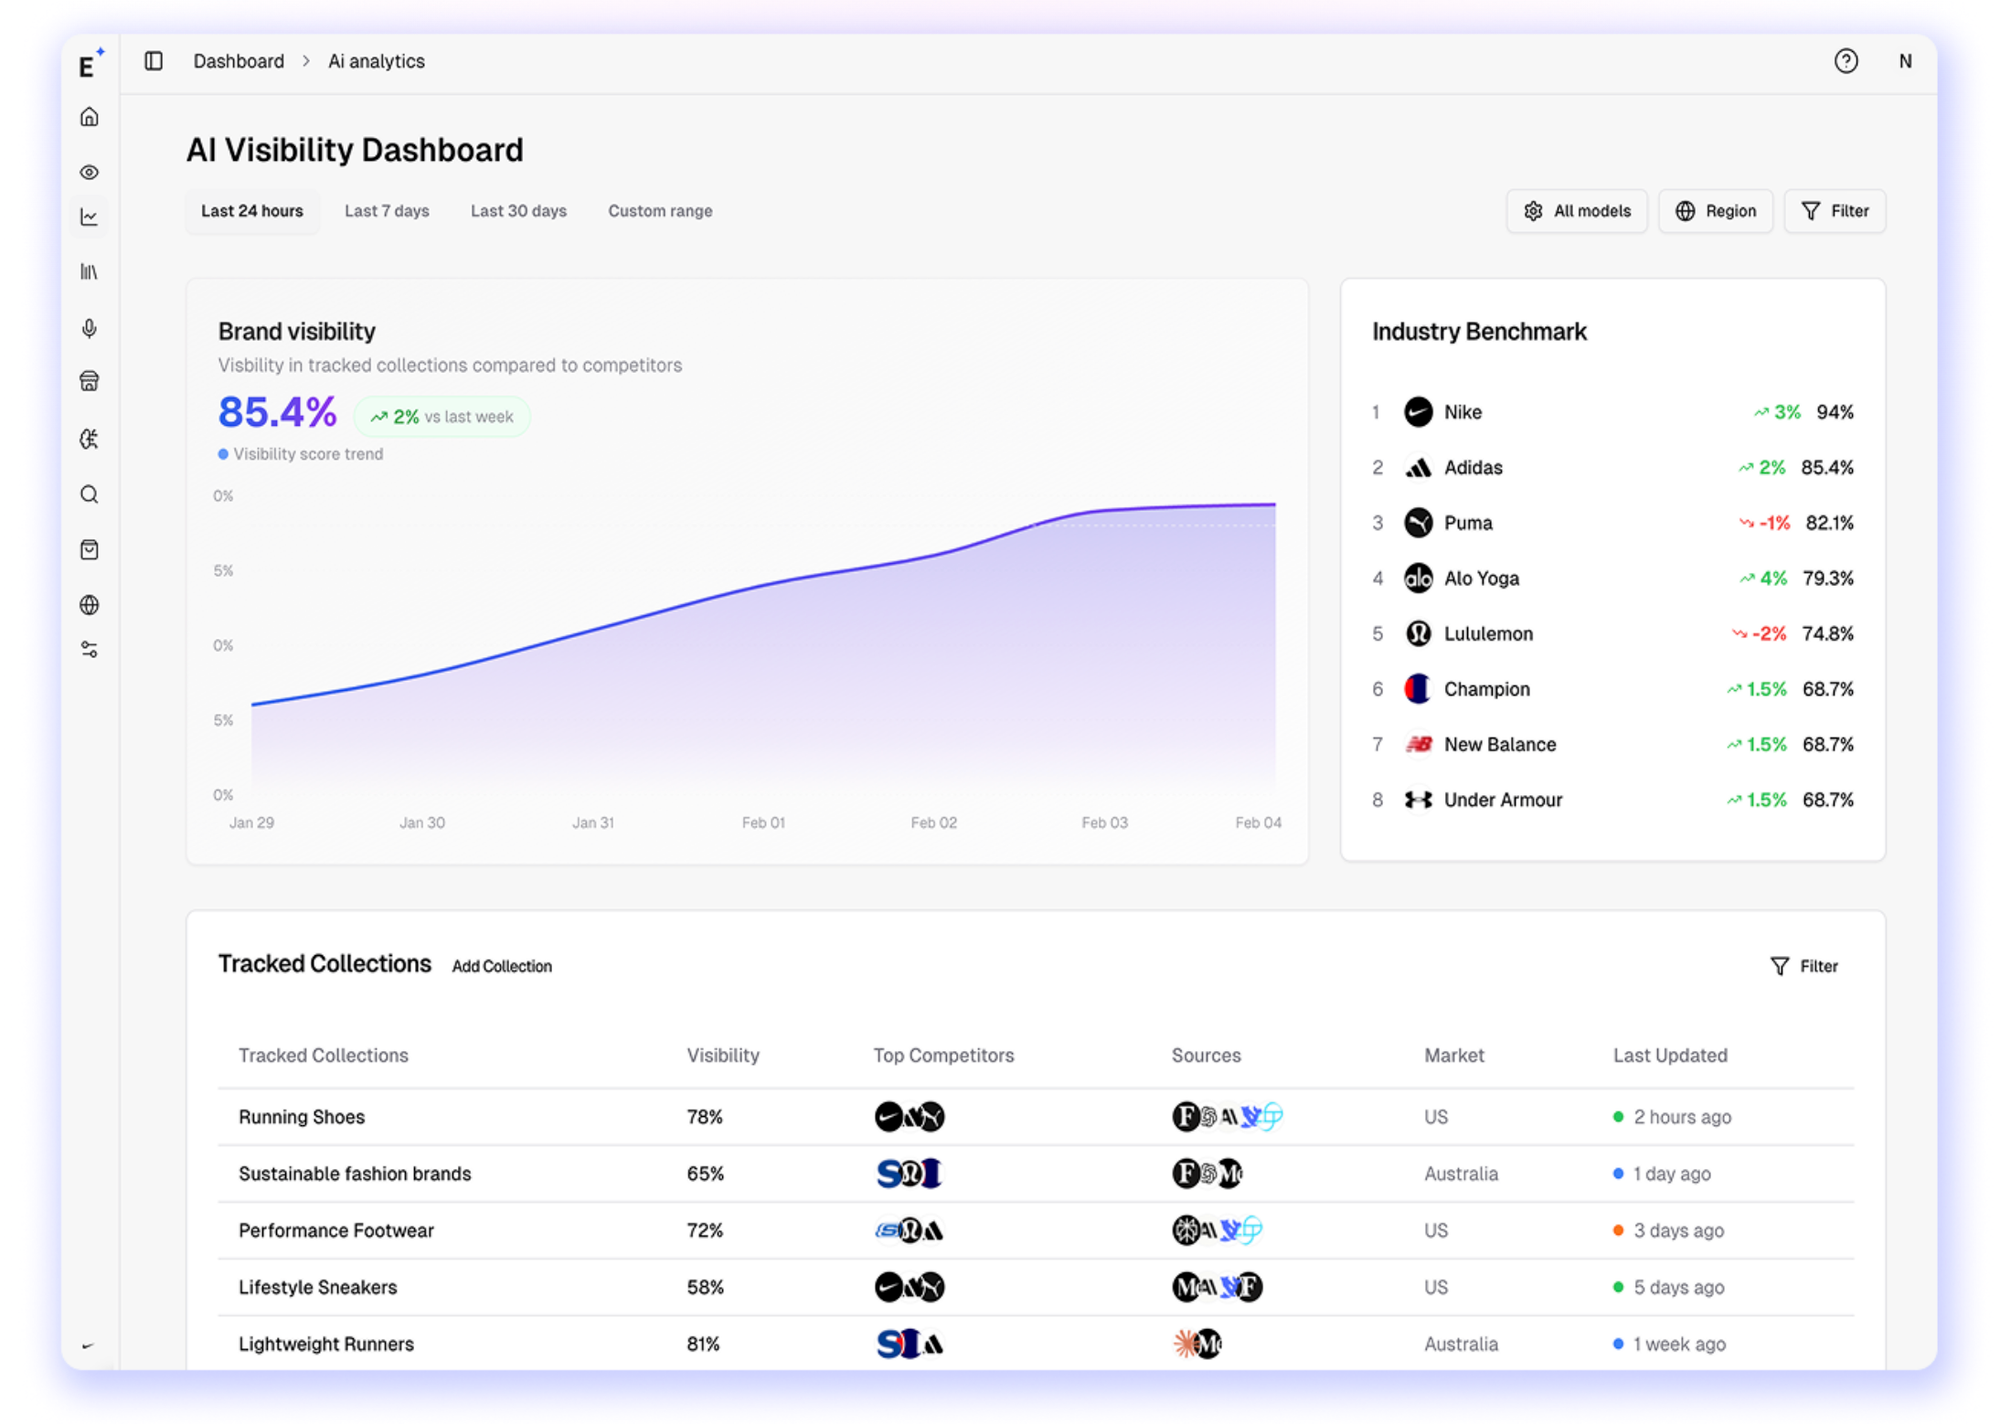Open the library books sidebar icon

click(89, 272)
